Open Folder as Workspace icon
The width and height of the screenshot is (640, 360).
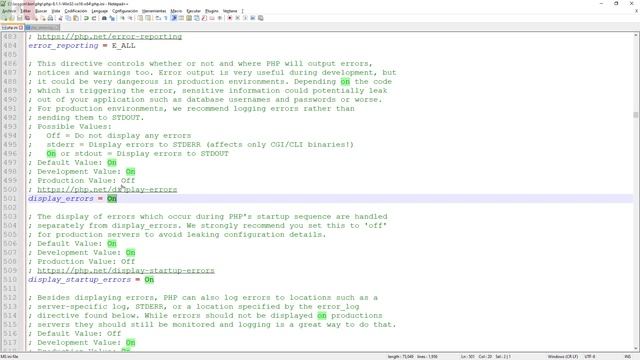tap(212, 18)
